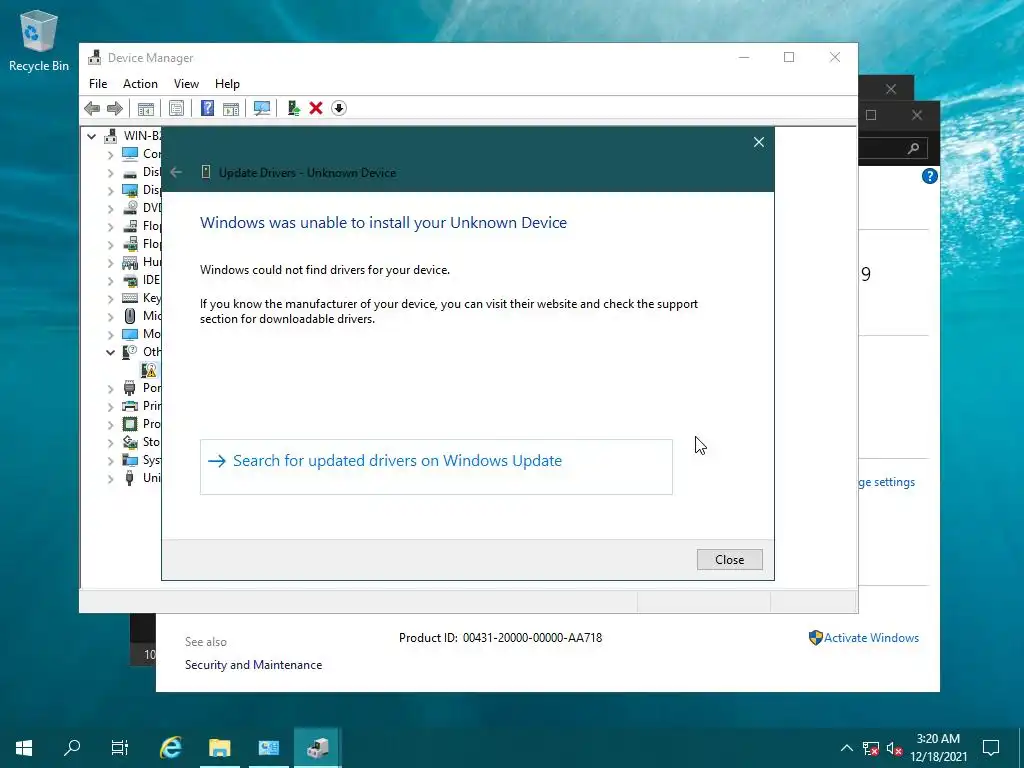Toggle the Show/Hide Console Tree toolbar icon

(146, 108)
